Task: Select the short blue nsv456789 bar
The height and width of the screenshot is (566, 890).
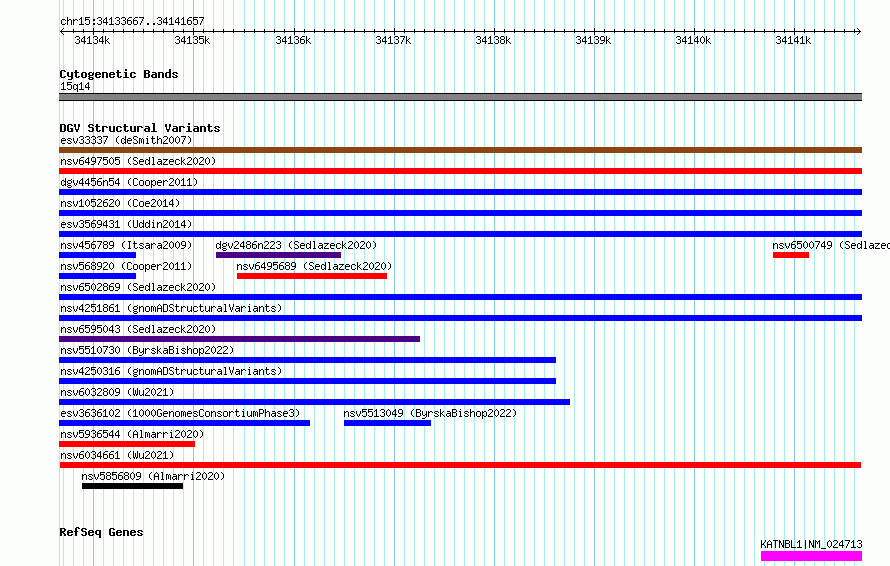Action: [98, 255]
